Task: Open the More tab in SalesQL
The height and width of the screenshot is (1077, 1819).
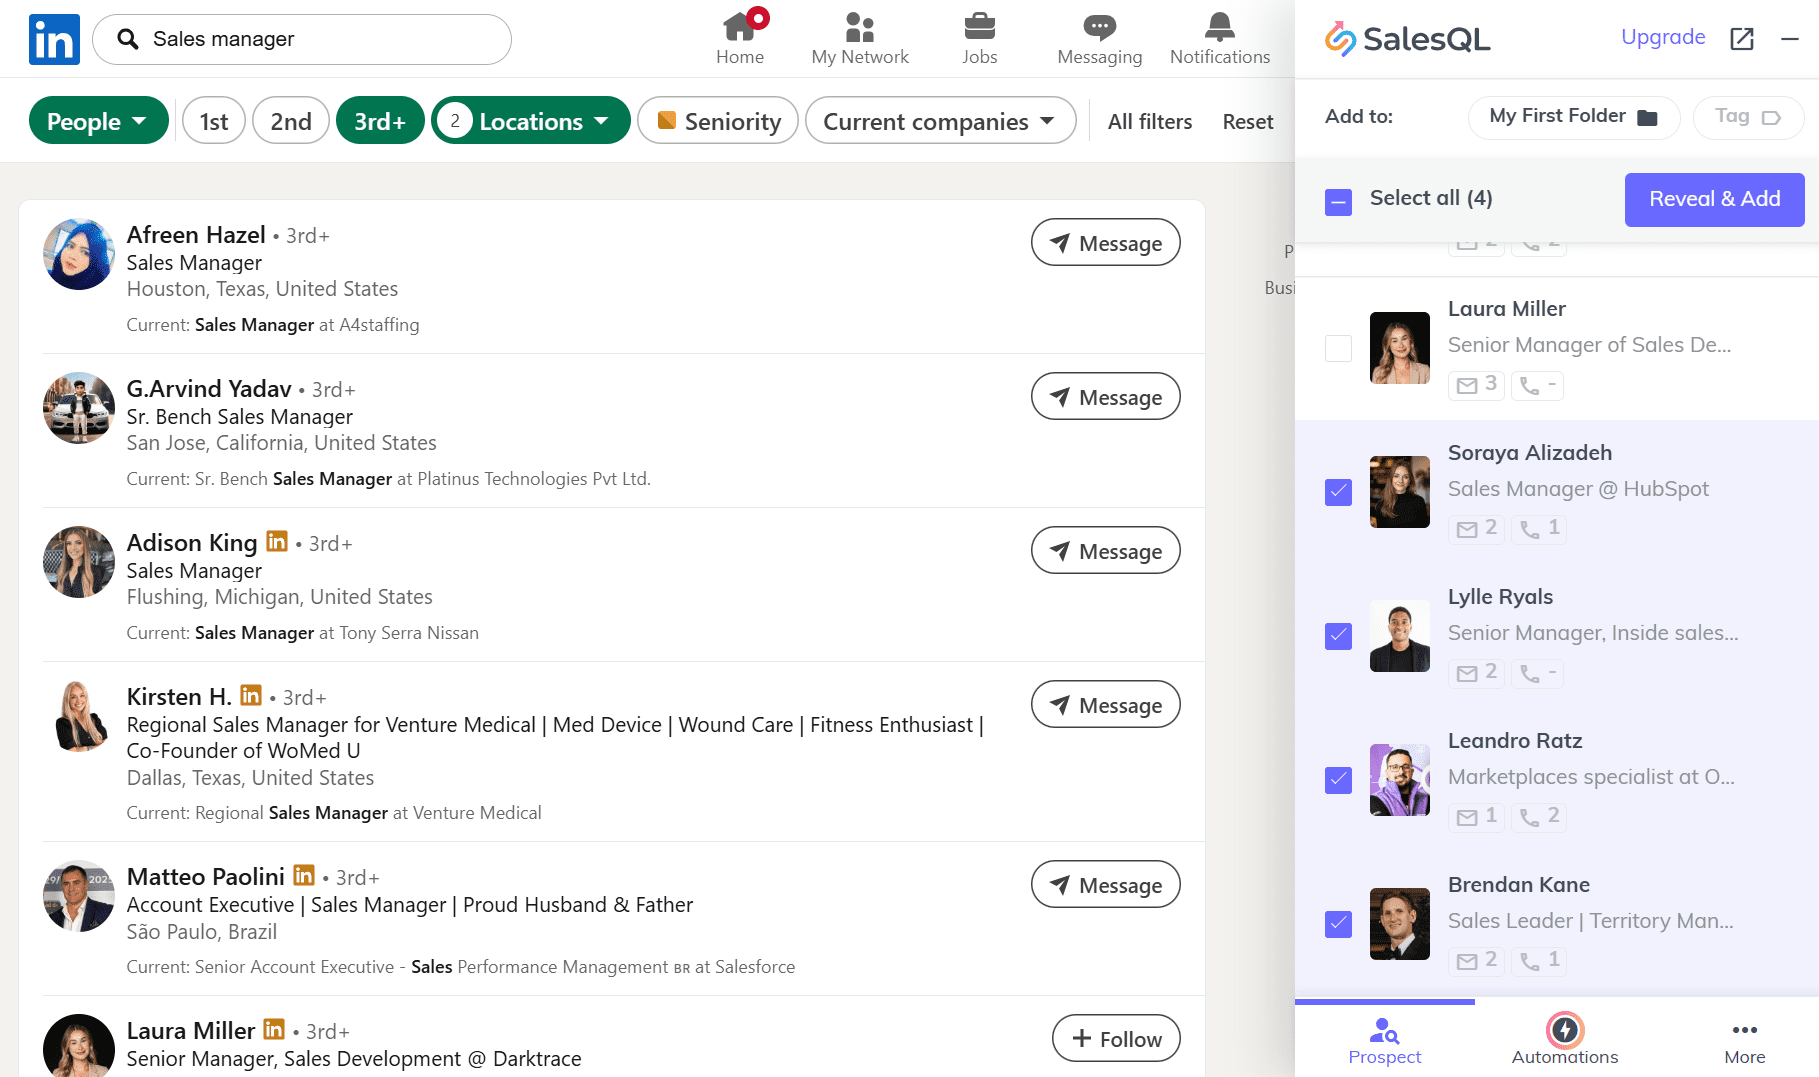Action: coord(1744,1040)
